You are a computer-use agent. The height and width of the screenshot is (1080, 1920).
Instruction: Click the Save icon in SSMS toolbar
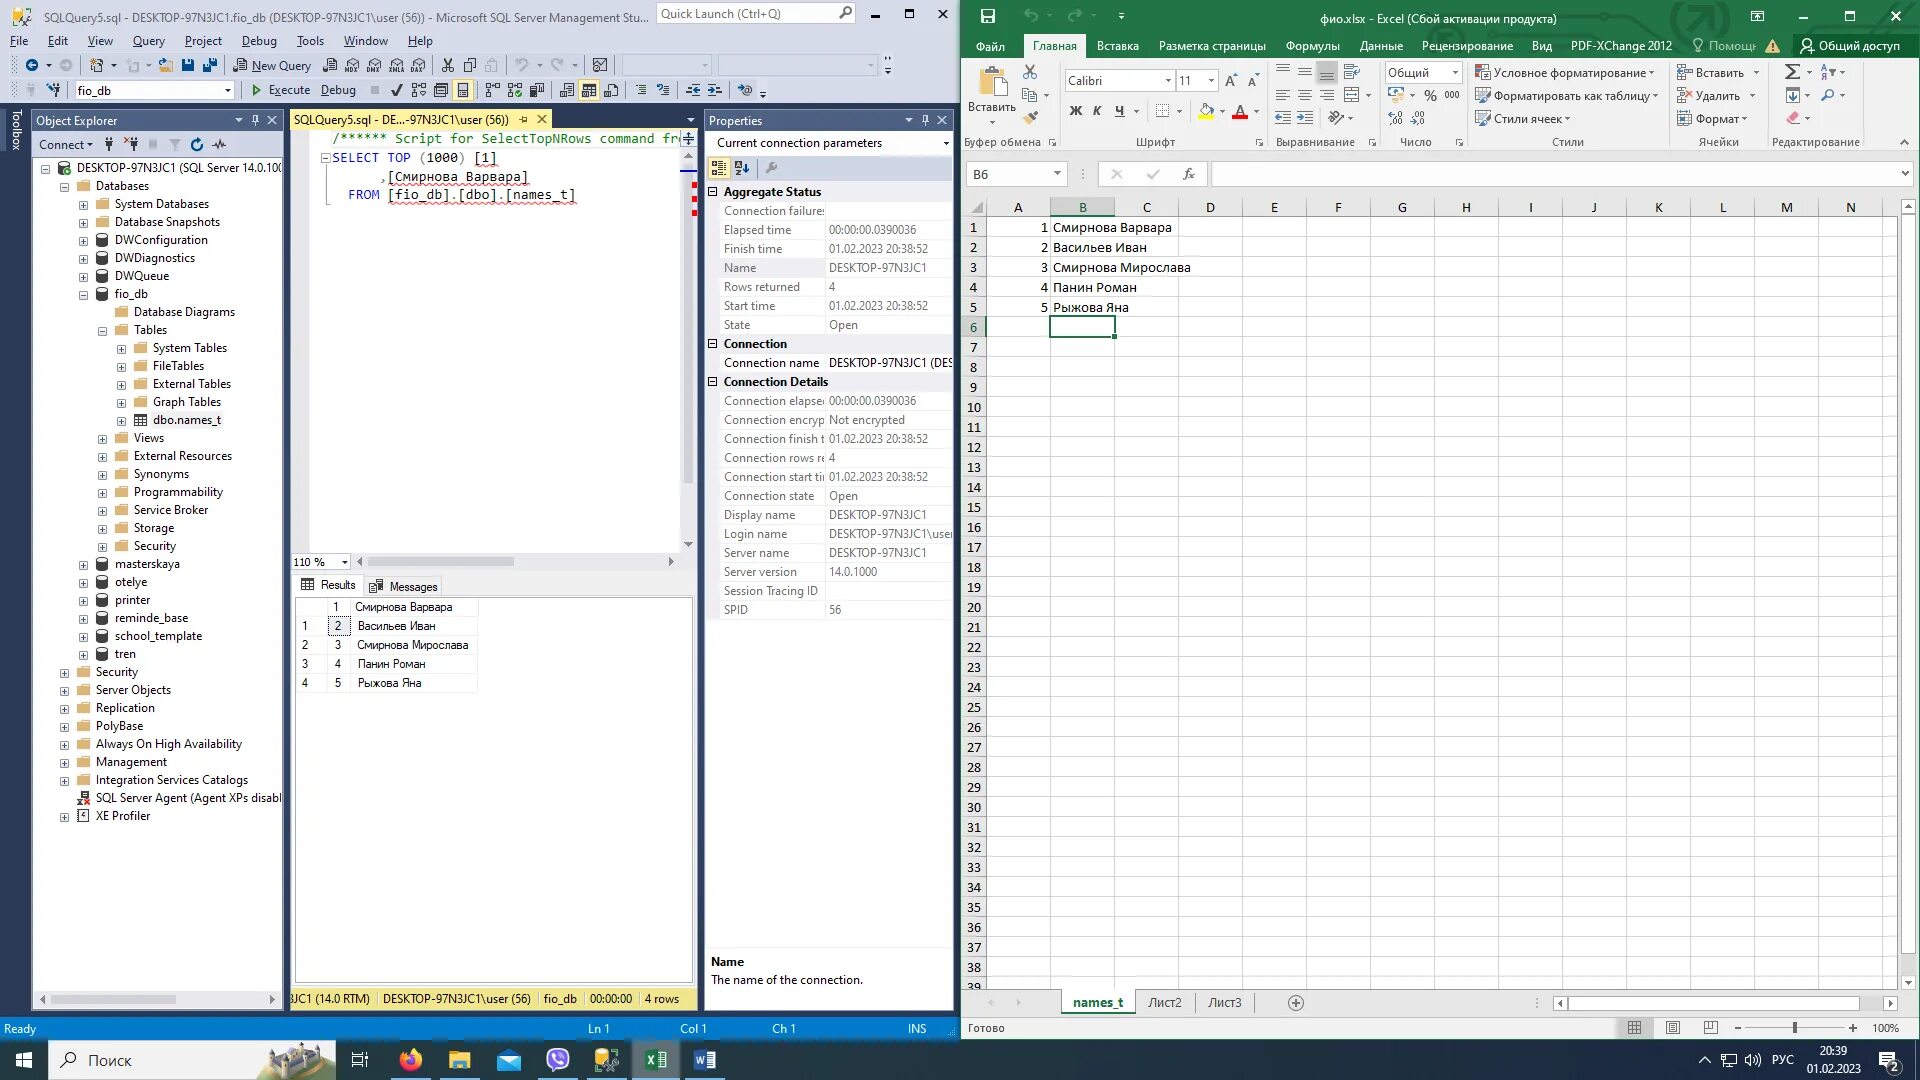tap(188, 65)
